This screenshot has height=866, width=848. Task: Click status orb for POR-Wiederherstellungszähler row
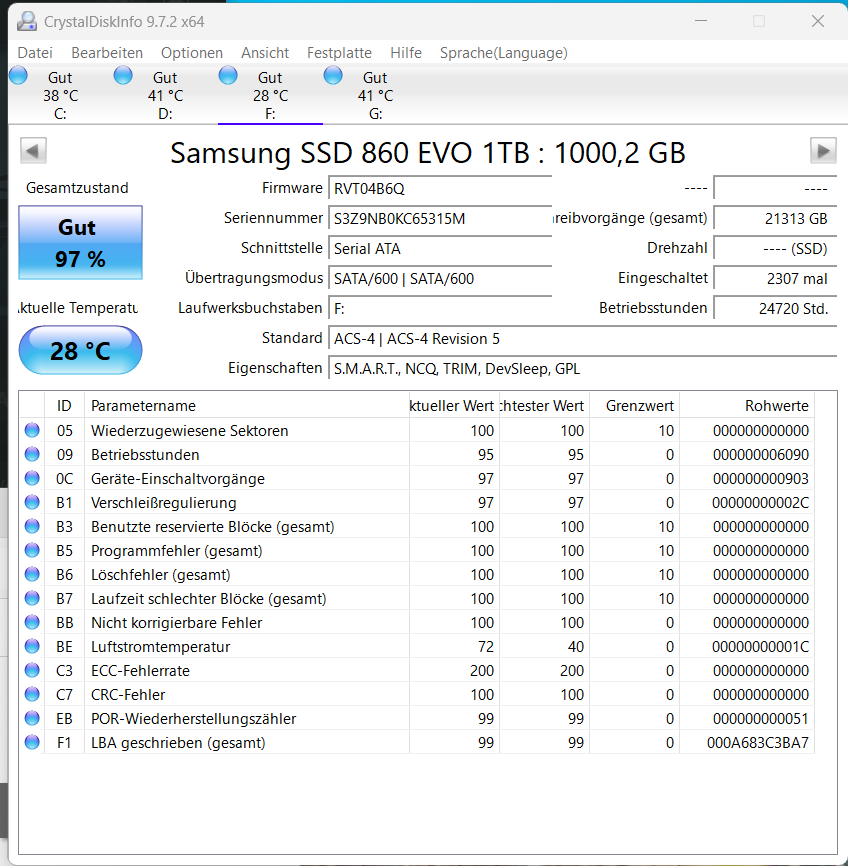(x=32, y=719)
